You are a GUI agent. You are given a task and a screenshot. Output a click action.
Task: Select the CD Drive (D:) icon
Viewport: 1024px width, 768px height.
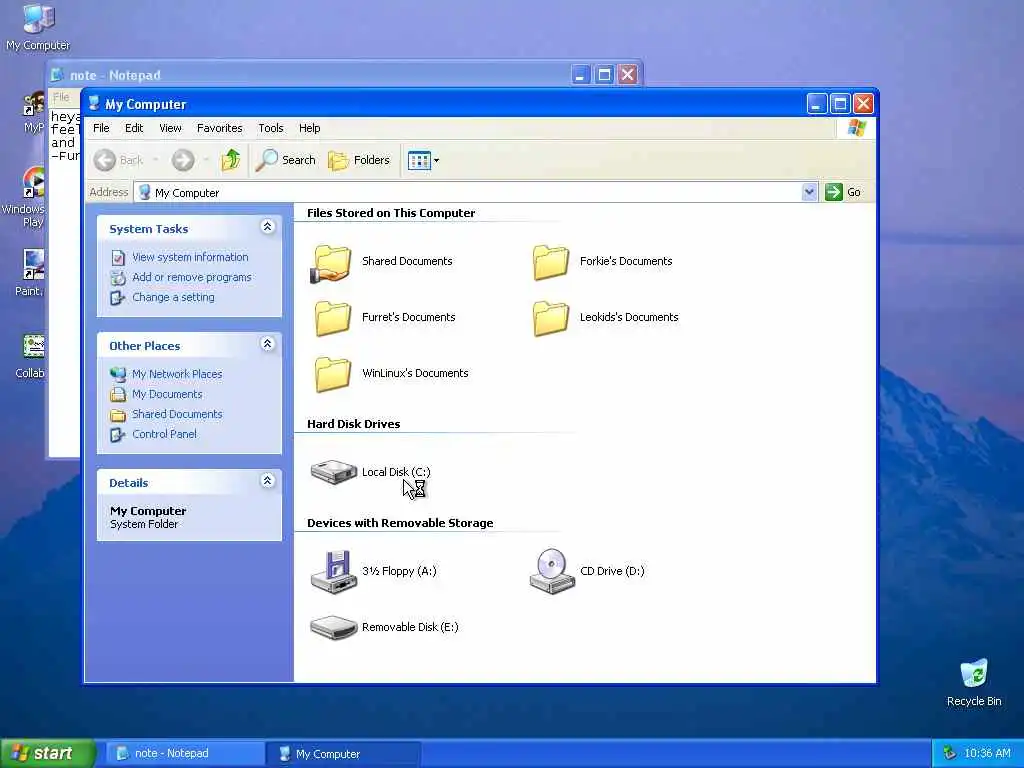point(552,571)
